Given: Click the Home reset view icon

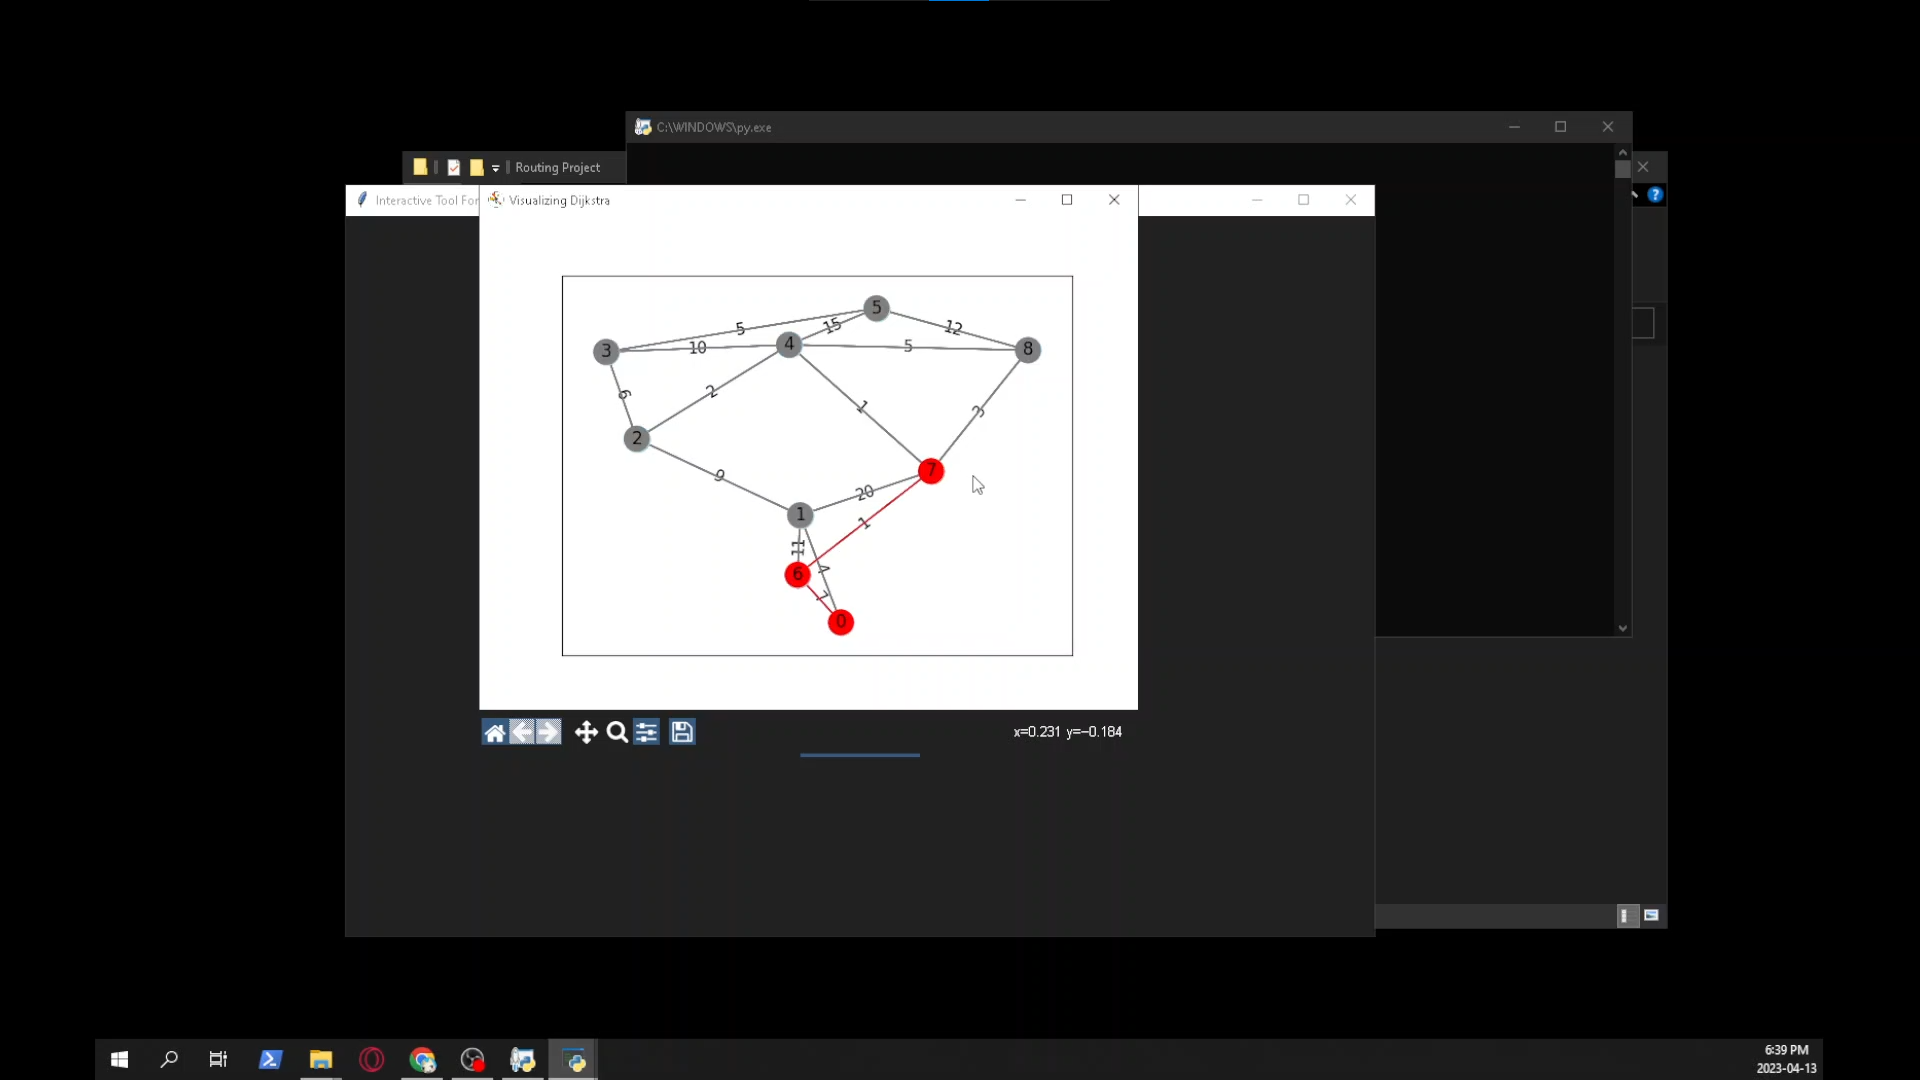Looking at the screenshot, I should click(x=494, y=733).
